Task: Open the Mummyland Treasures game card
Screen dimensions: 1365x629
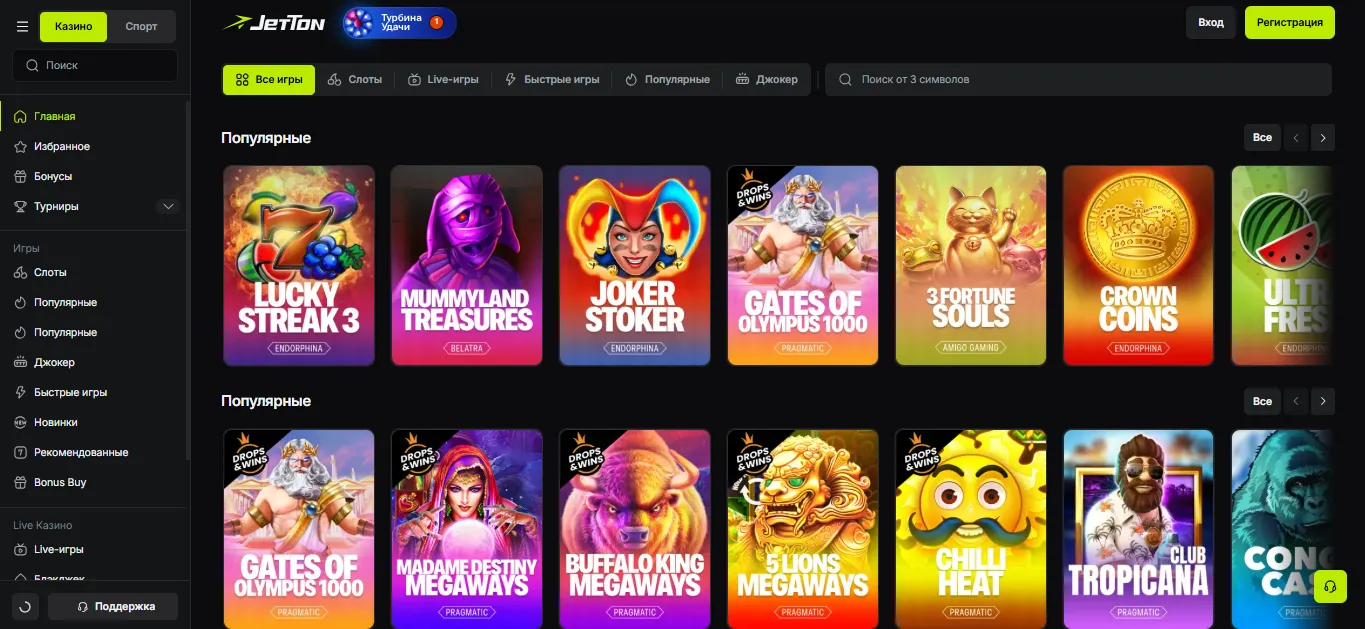Action: click(x=467, y=265)
